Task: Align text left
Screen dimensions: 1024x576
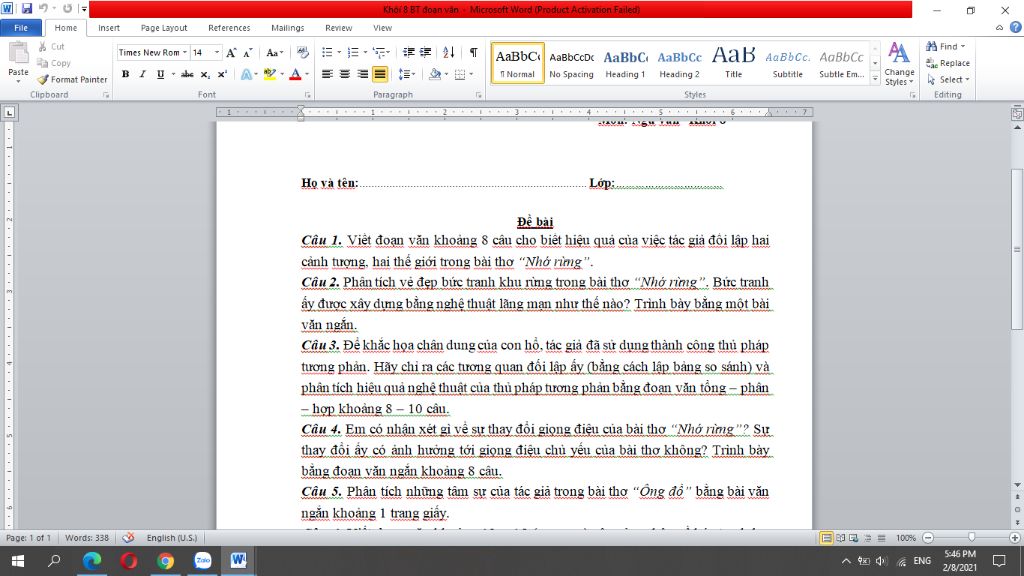Action: click(x=327, y=74)
